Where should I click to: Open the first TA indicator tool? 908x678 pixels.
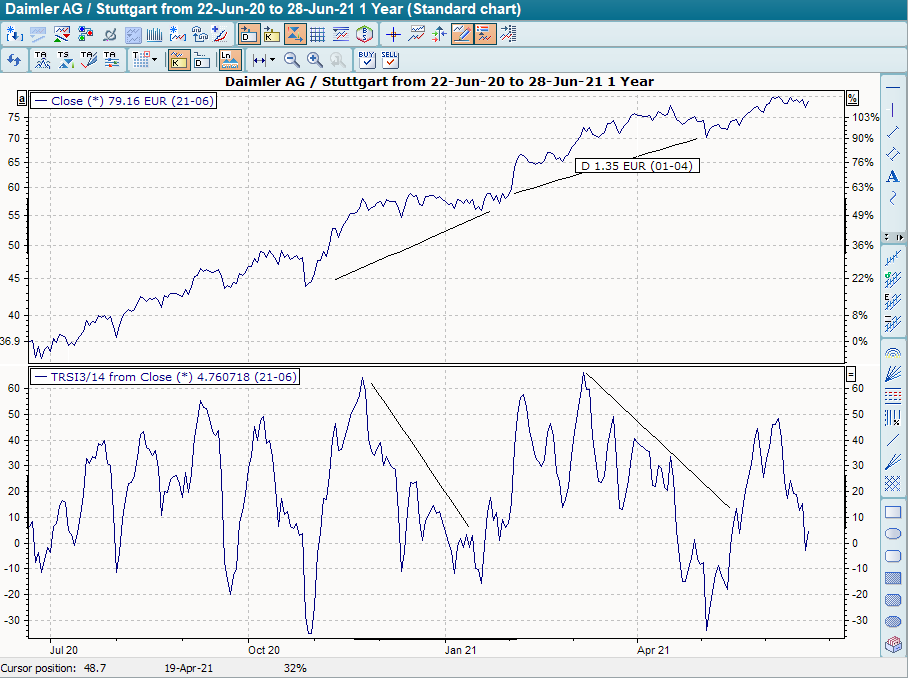[41, 59]
